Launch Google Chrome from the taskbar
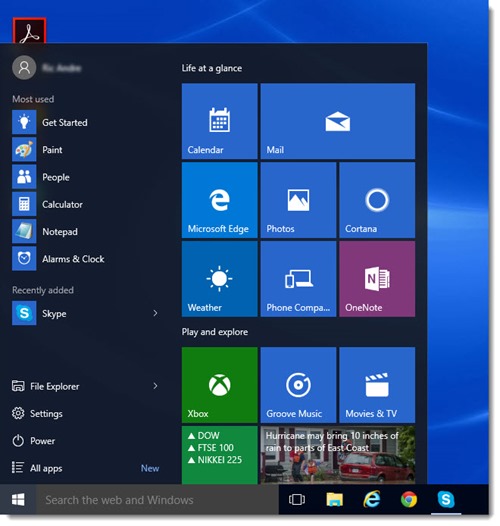Screen dimensions: 500x526 409,499
